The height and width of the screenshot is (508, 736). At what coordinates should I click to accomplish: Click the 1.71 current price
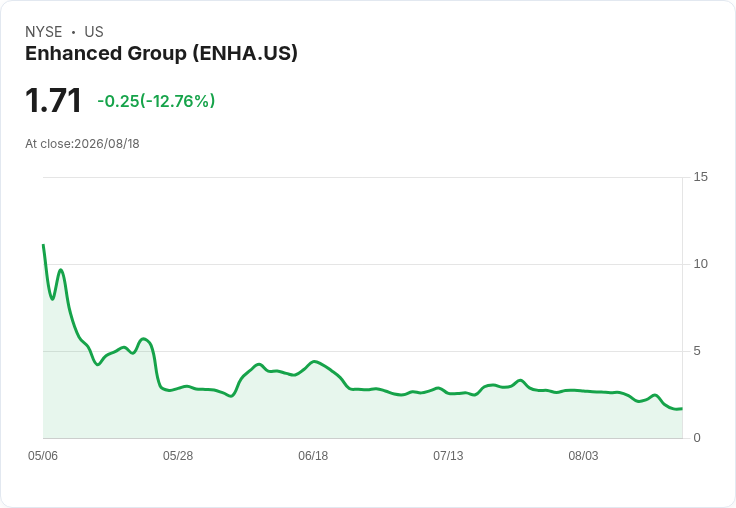pyautogui.click(x=53, y=100)
